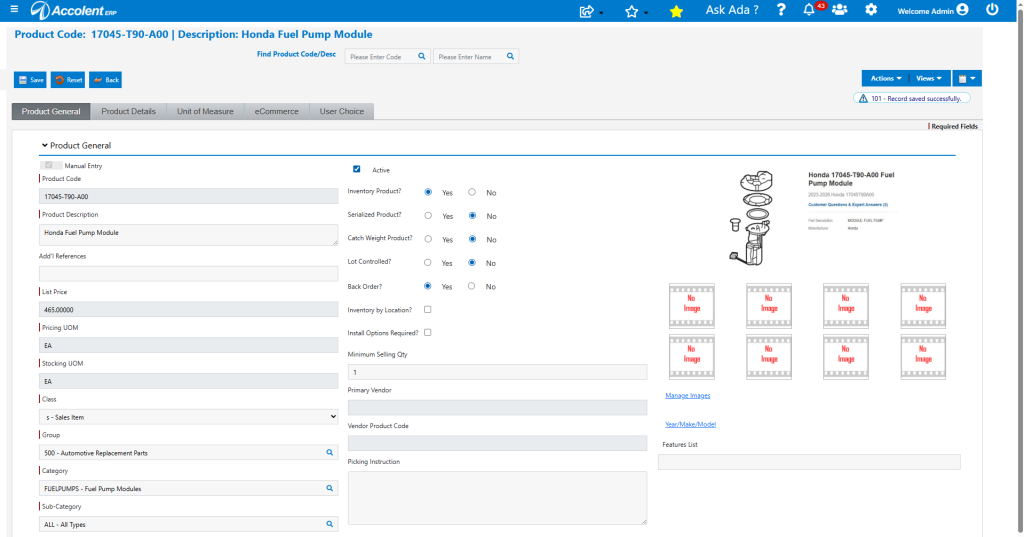
Task: Click the Minimum Selling Qty field
Action: 498,372
